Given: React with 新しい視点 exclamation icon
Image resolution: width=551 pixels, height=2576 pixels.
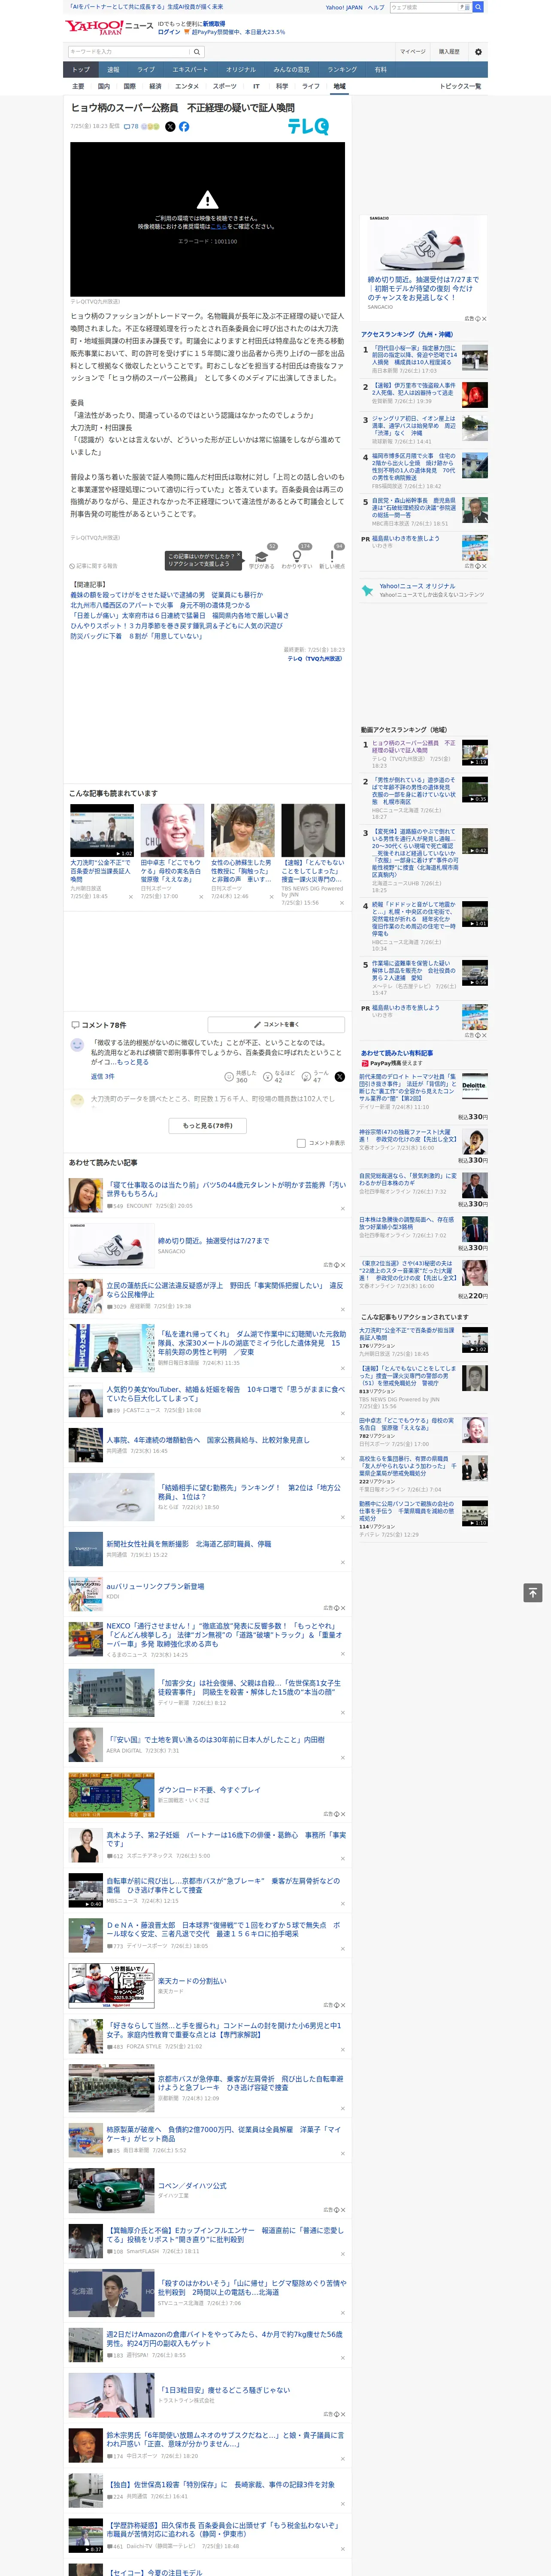Looking at the screenshot, I should pos(332,557).
